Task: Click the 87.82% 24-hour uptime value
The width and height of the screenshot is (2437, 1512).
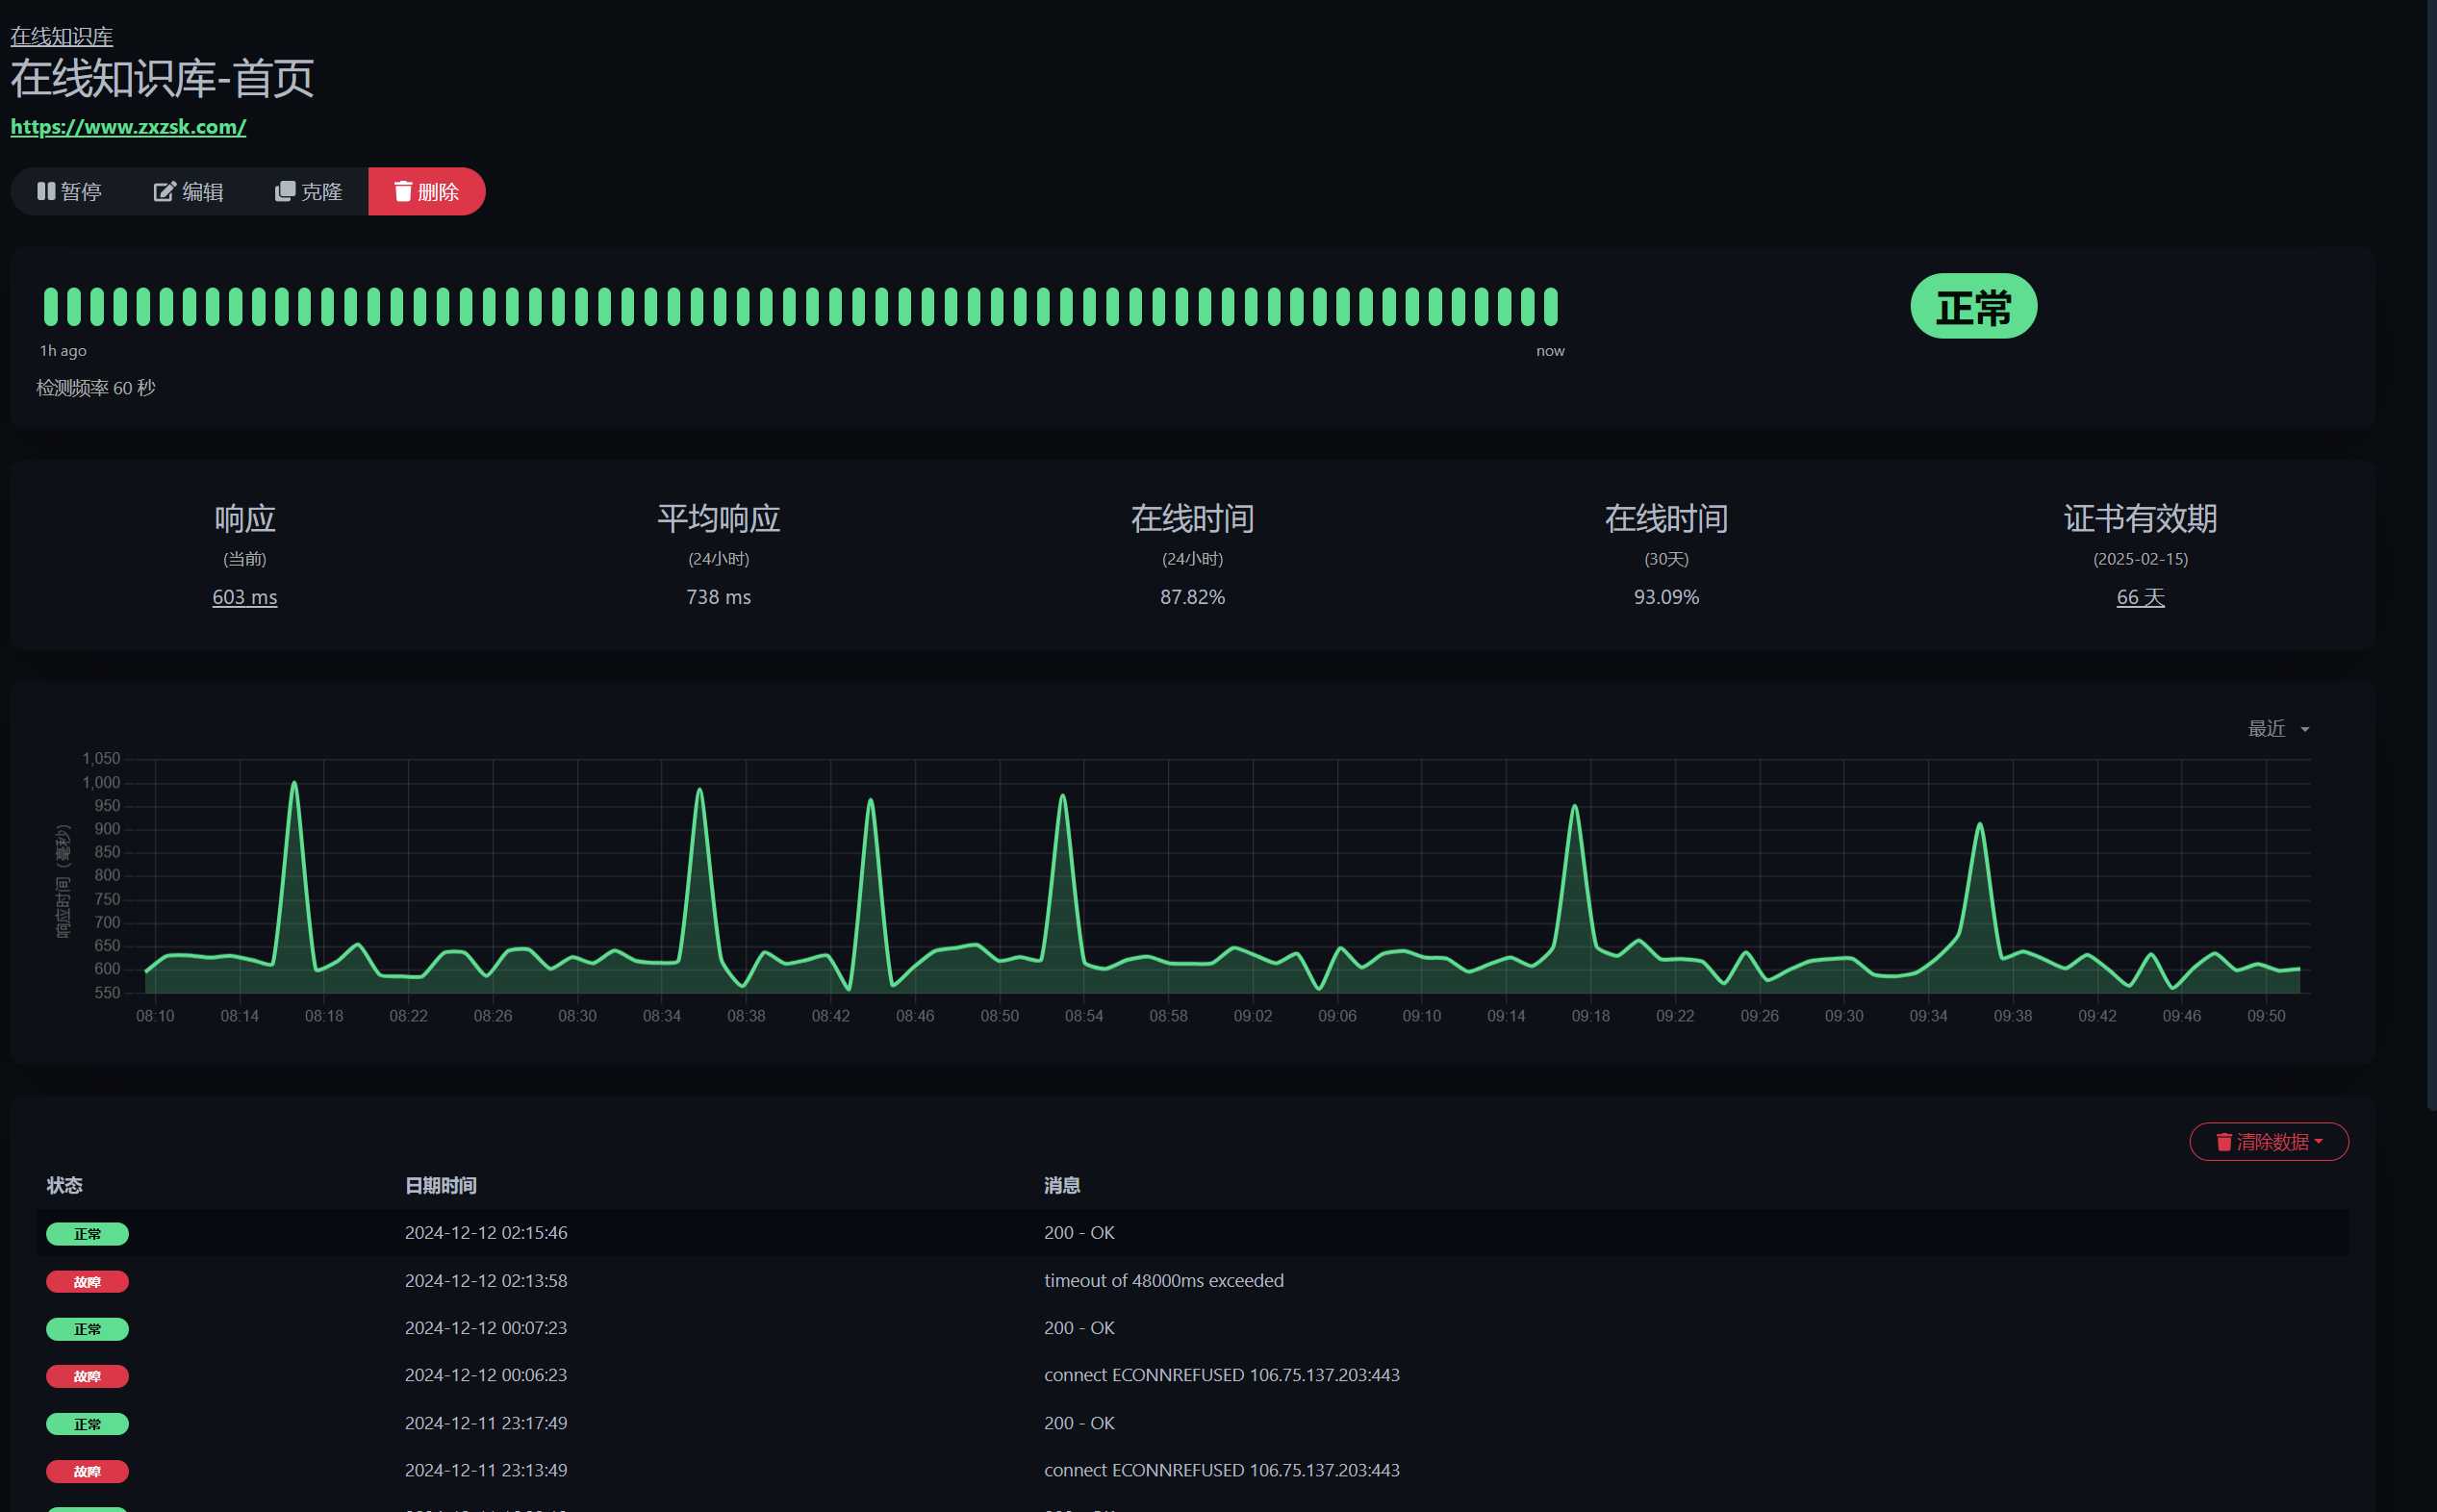Action: [1192, 597]
